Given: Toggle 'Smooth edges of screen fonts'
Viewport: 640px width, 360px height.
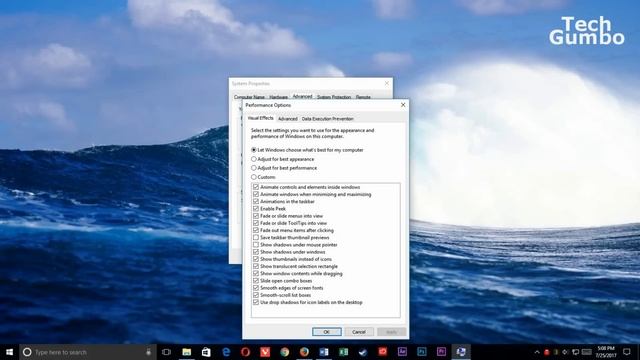Looking at the screenshot, I should 256,288.
